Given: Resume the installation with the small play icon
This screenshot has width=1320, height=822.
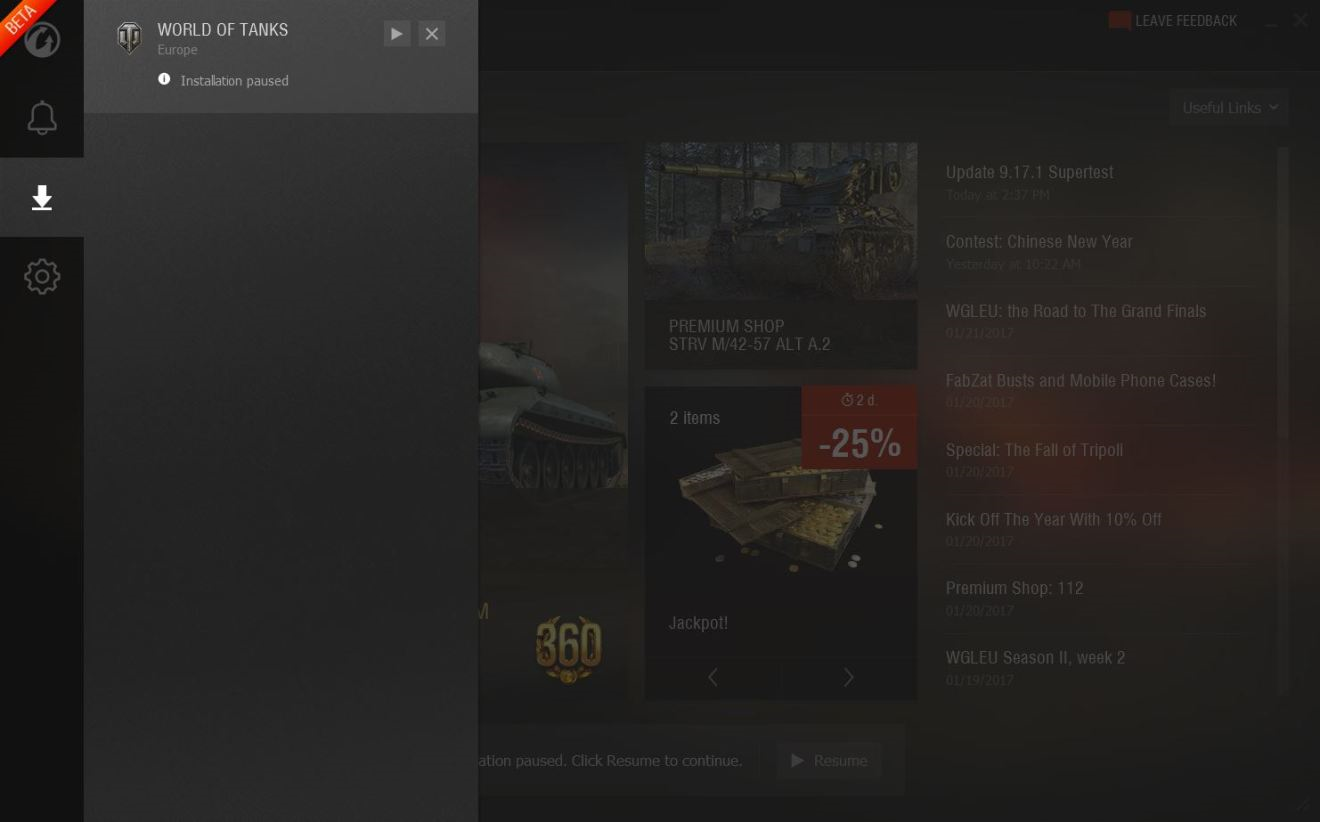Looking at the screenshot, I should (397, 34).
